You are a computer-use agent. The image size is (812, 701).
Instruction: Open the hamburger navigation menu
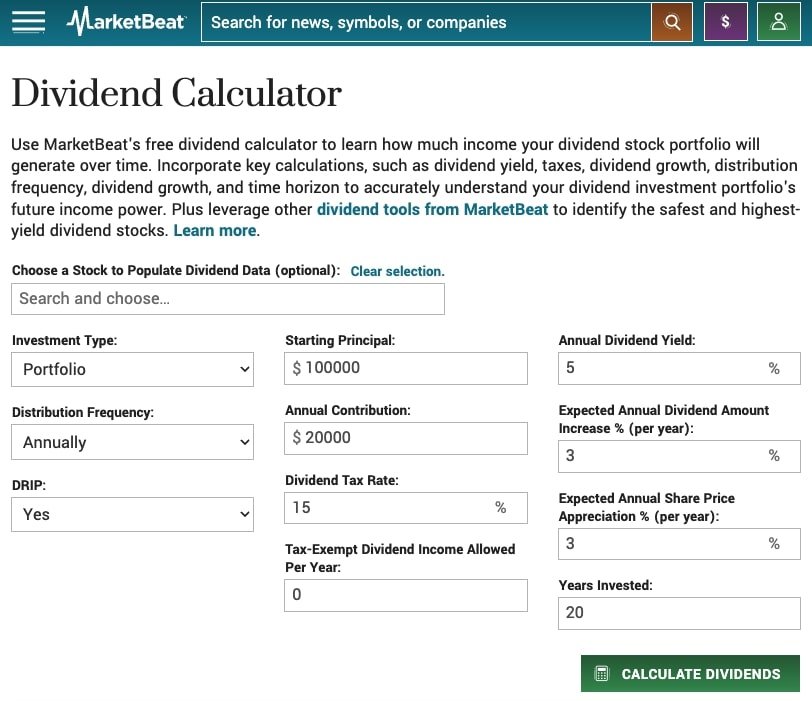tap(28, 21)
